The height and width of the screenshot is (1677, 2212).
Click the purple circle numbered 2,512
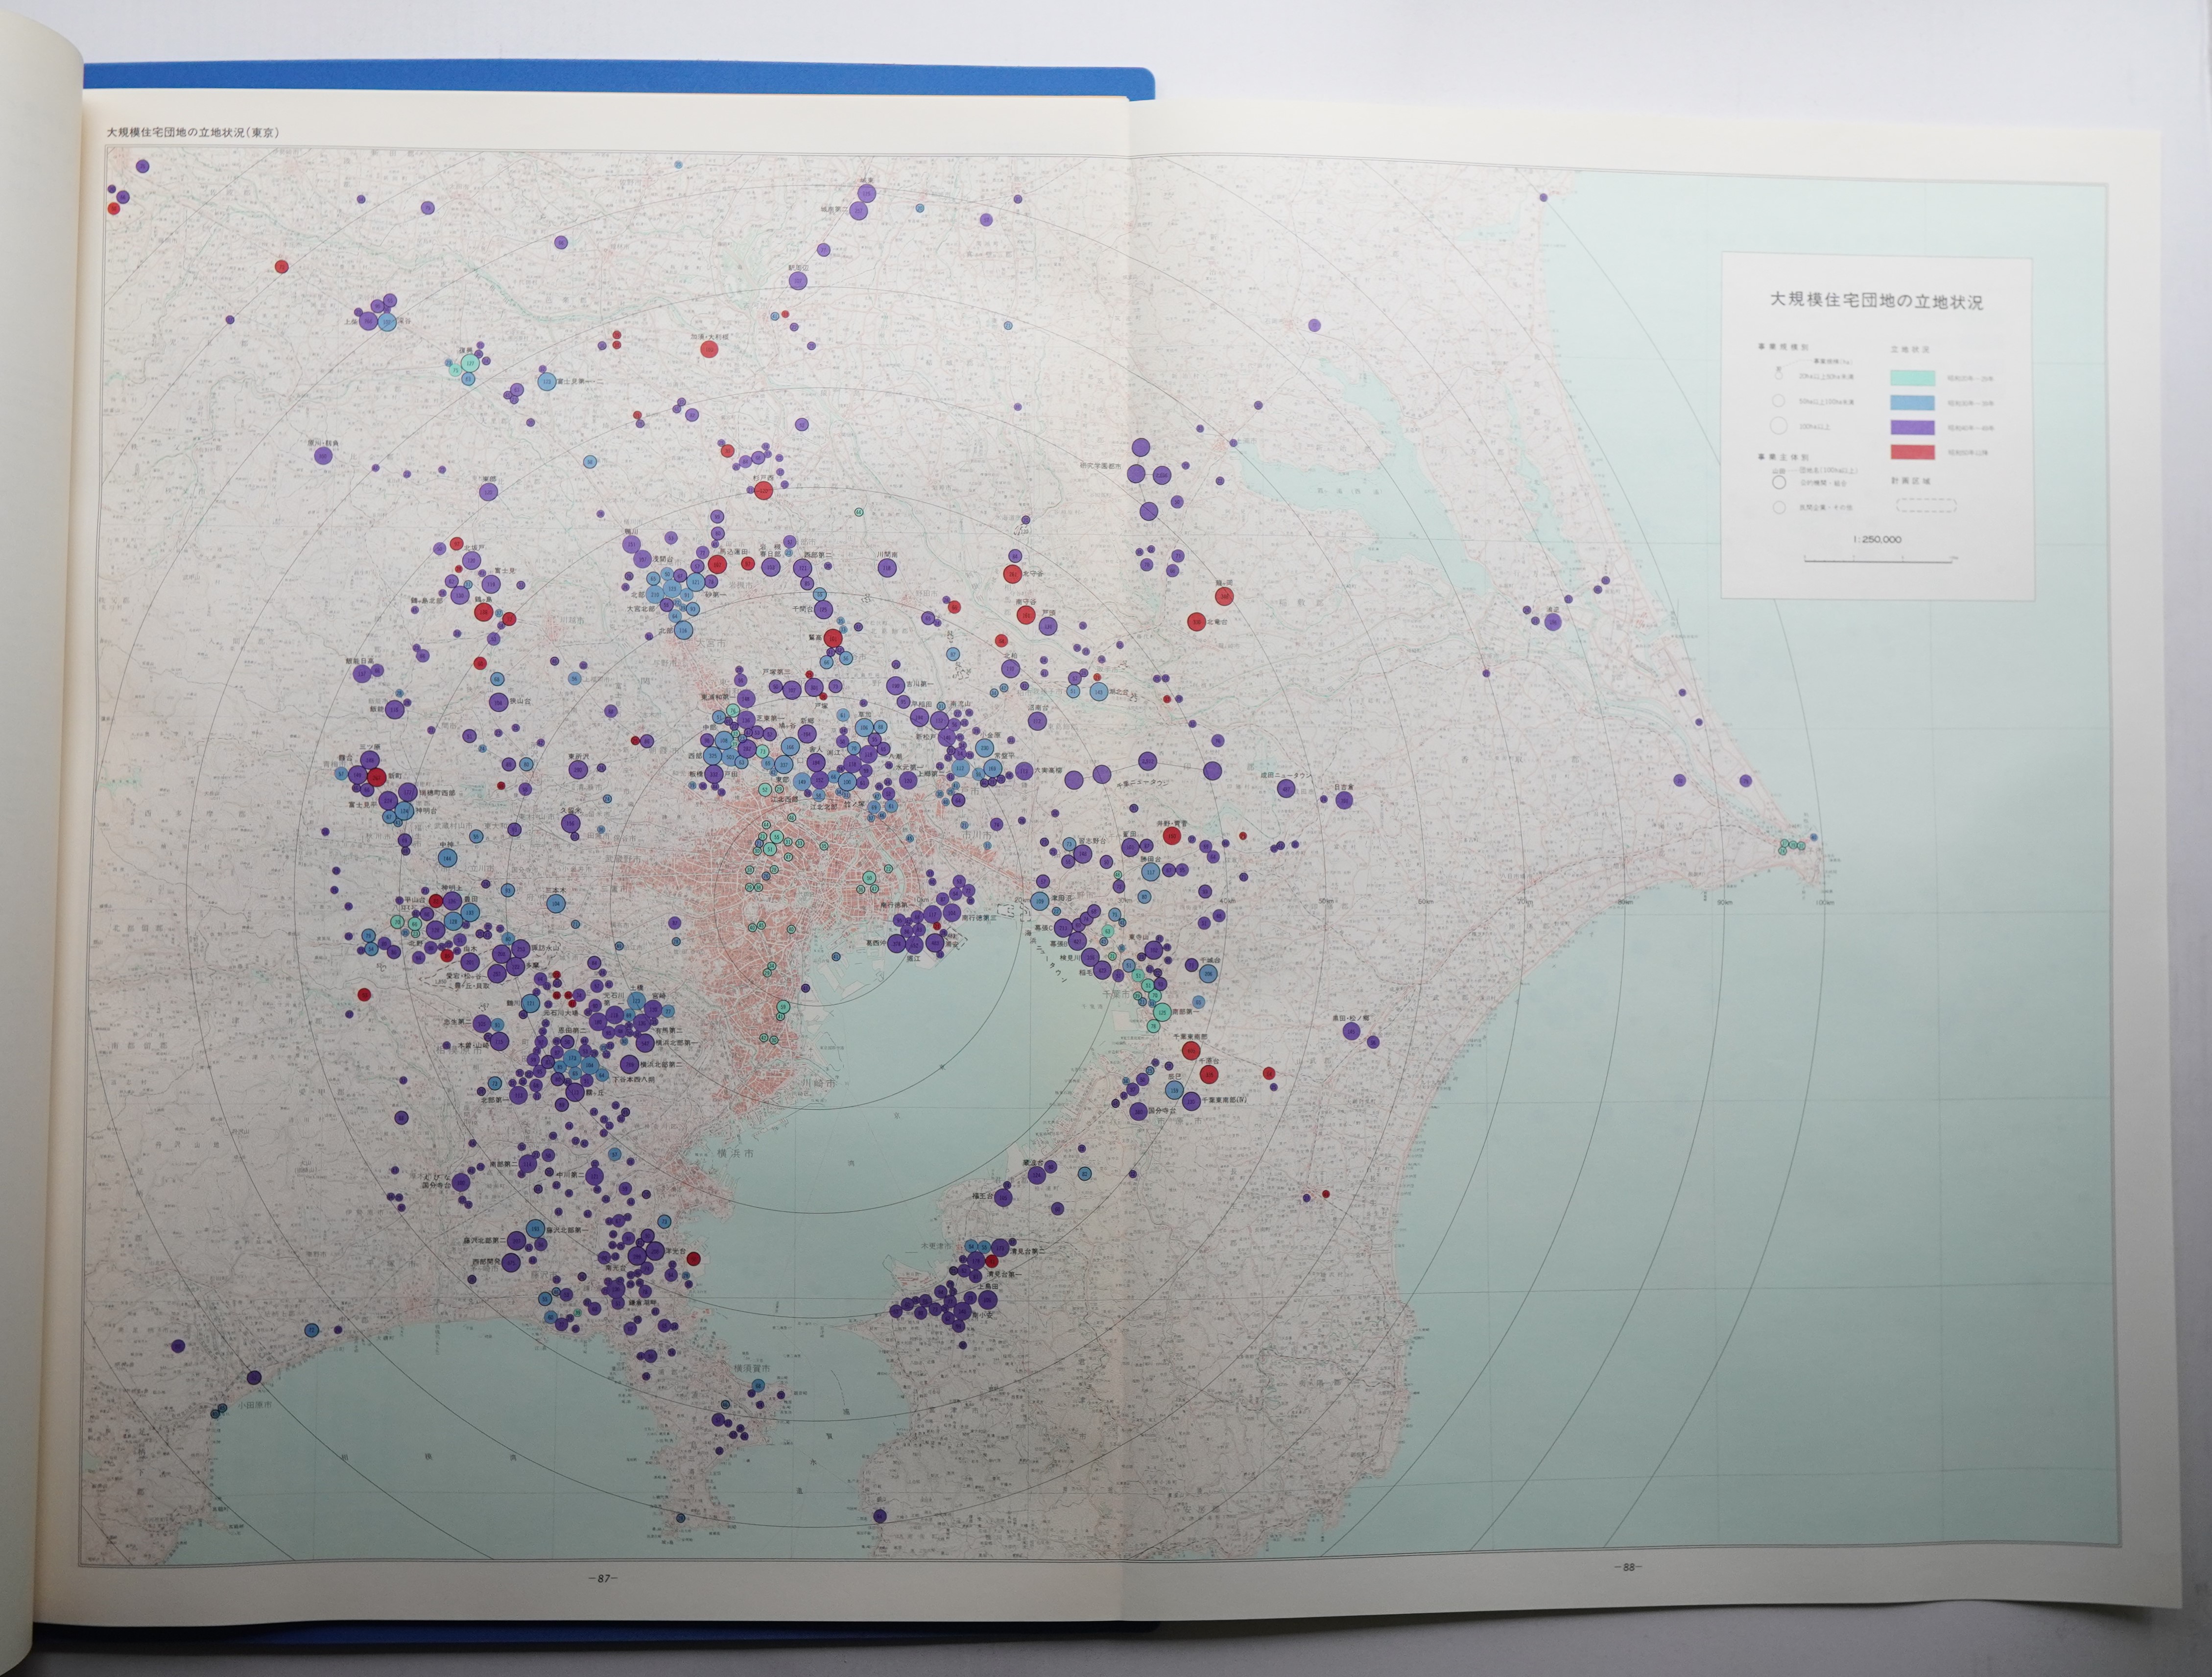tap(1148, 761)
